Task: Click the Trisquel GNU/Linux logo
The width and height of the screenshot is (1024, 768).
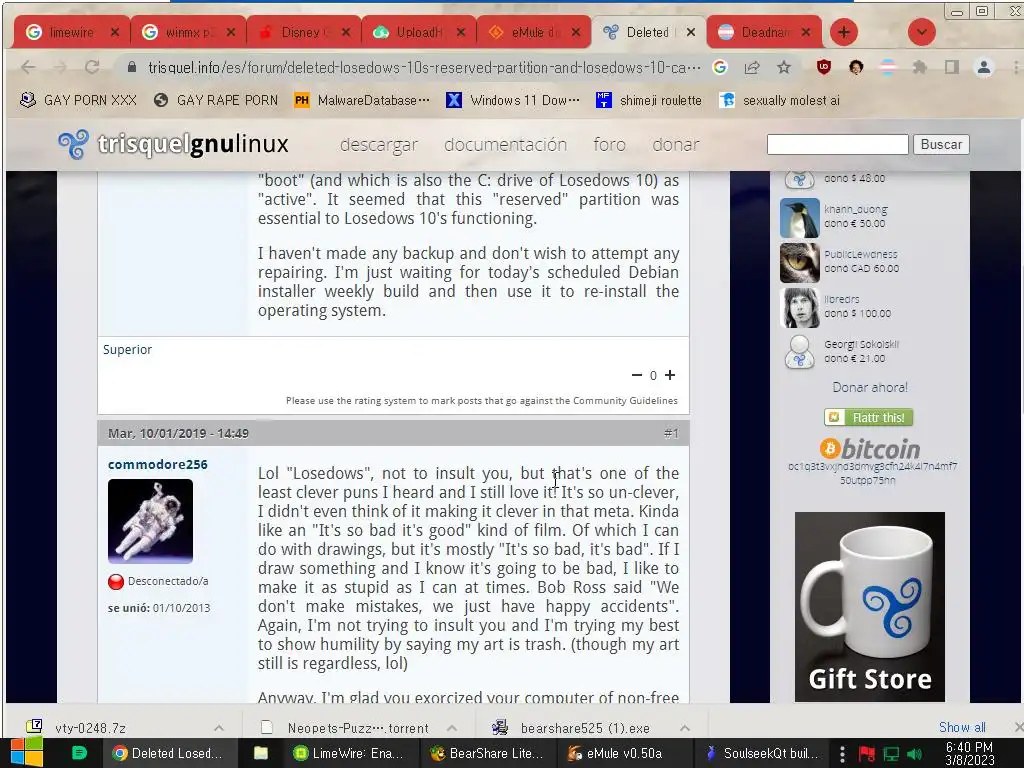Action: 173,144
